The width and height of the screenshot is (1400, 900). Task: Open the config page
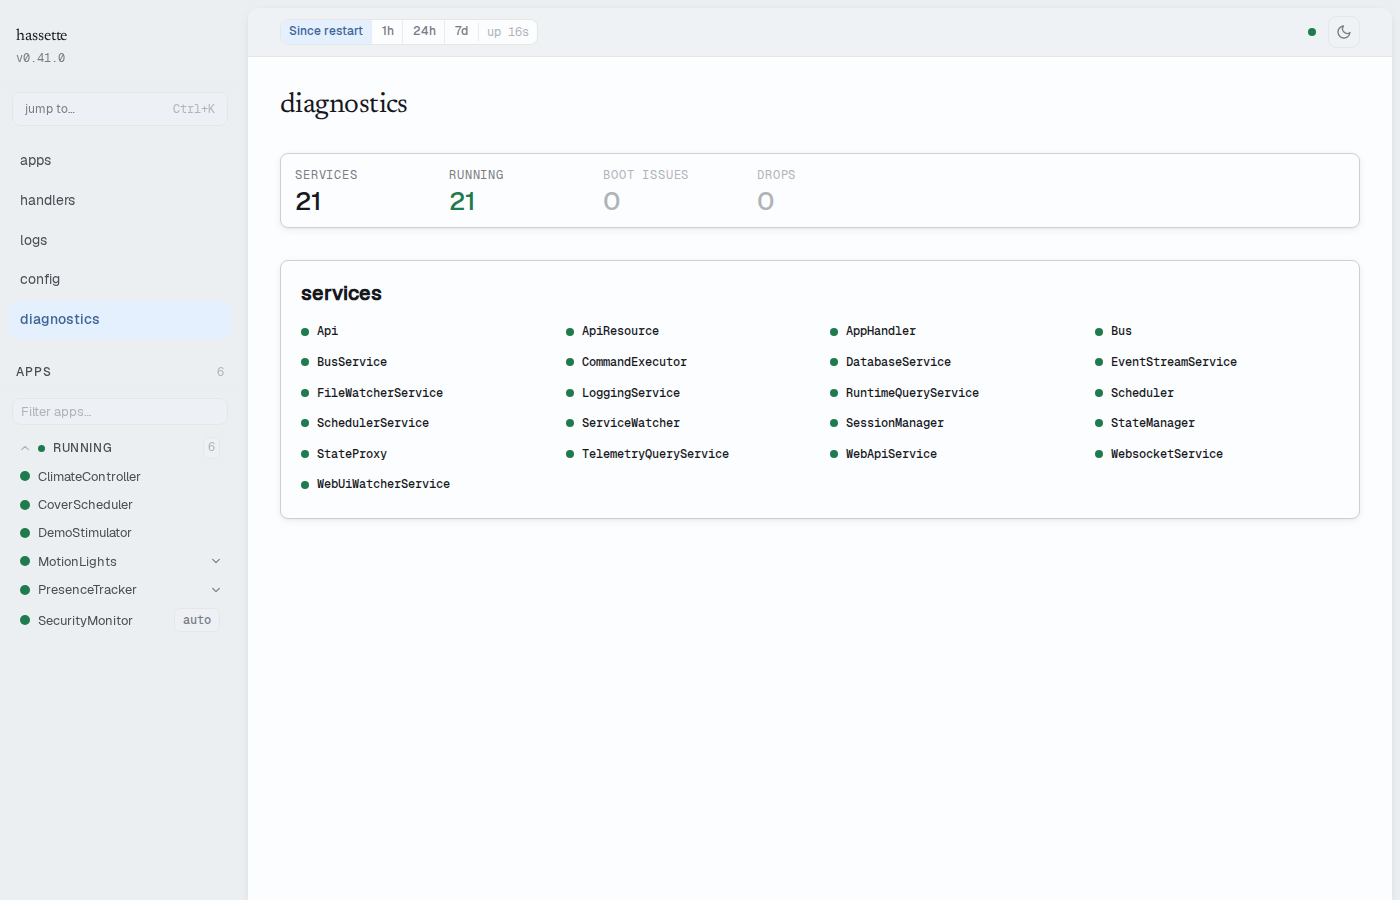pyautogui.click(x=120, y=279)
